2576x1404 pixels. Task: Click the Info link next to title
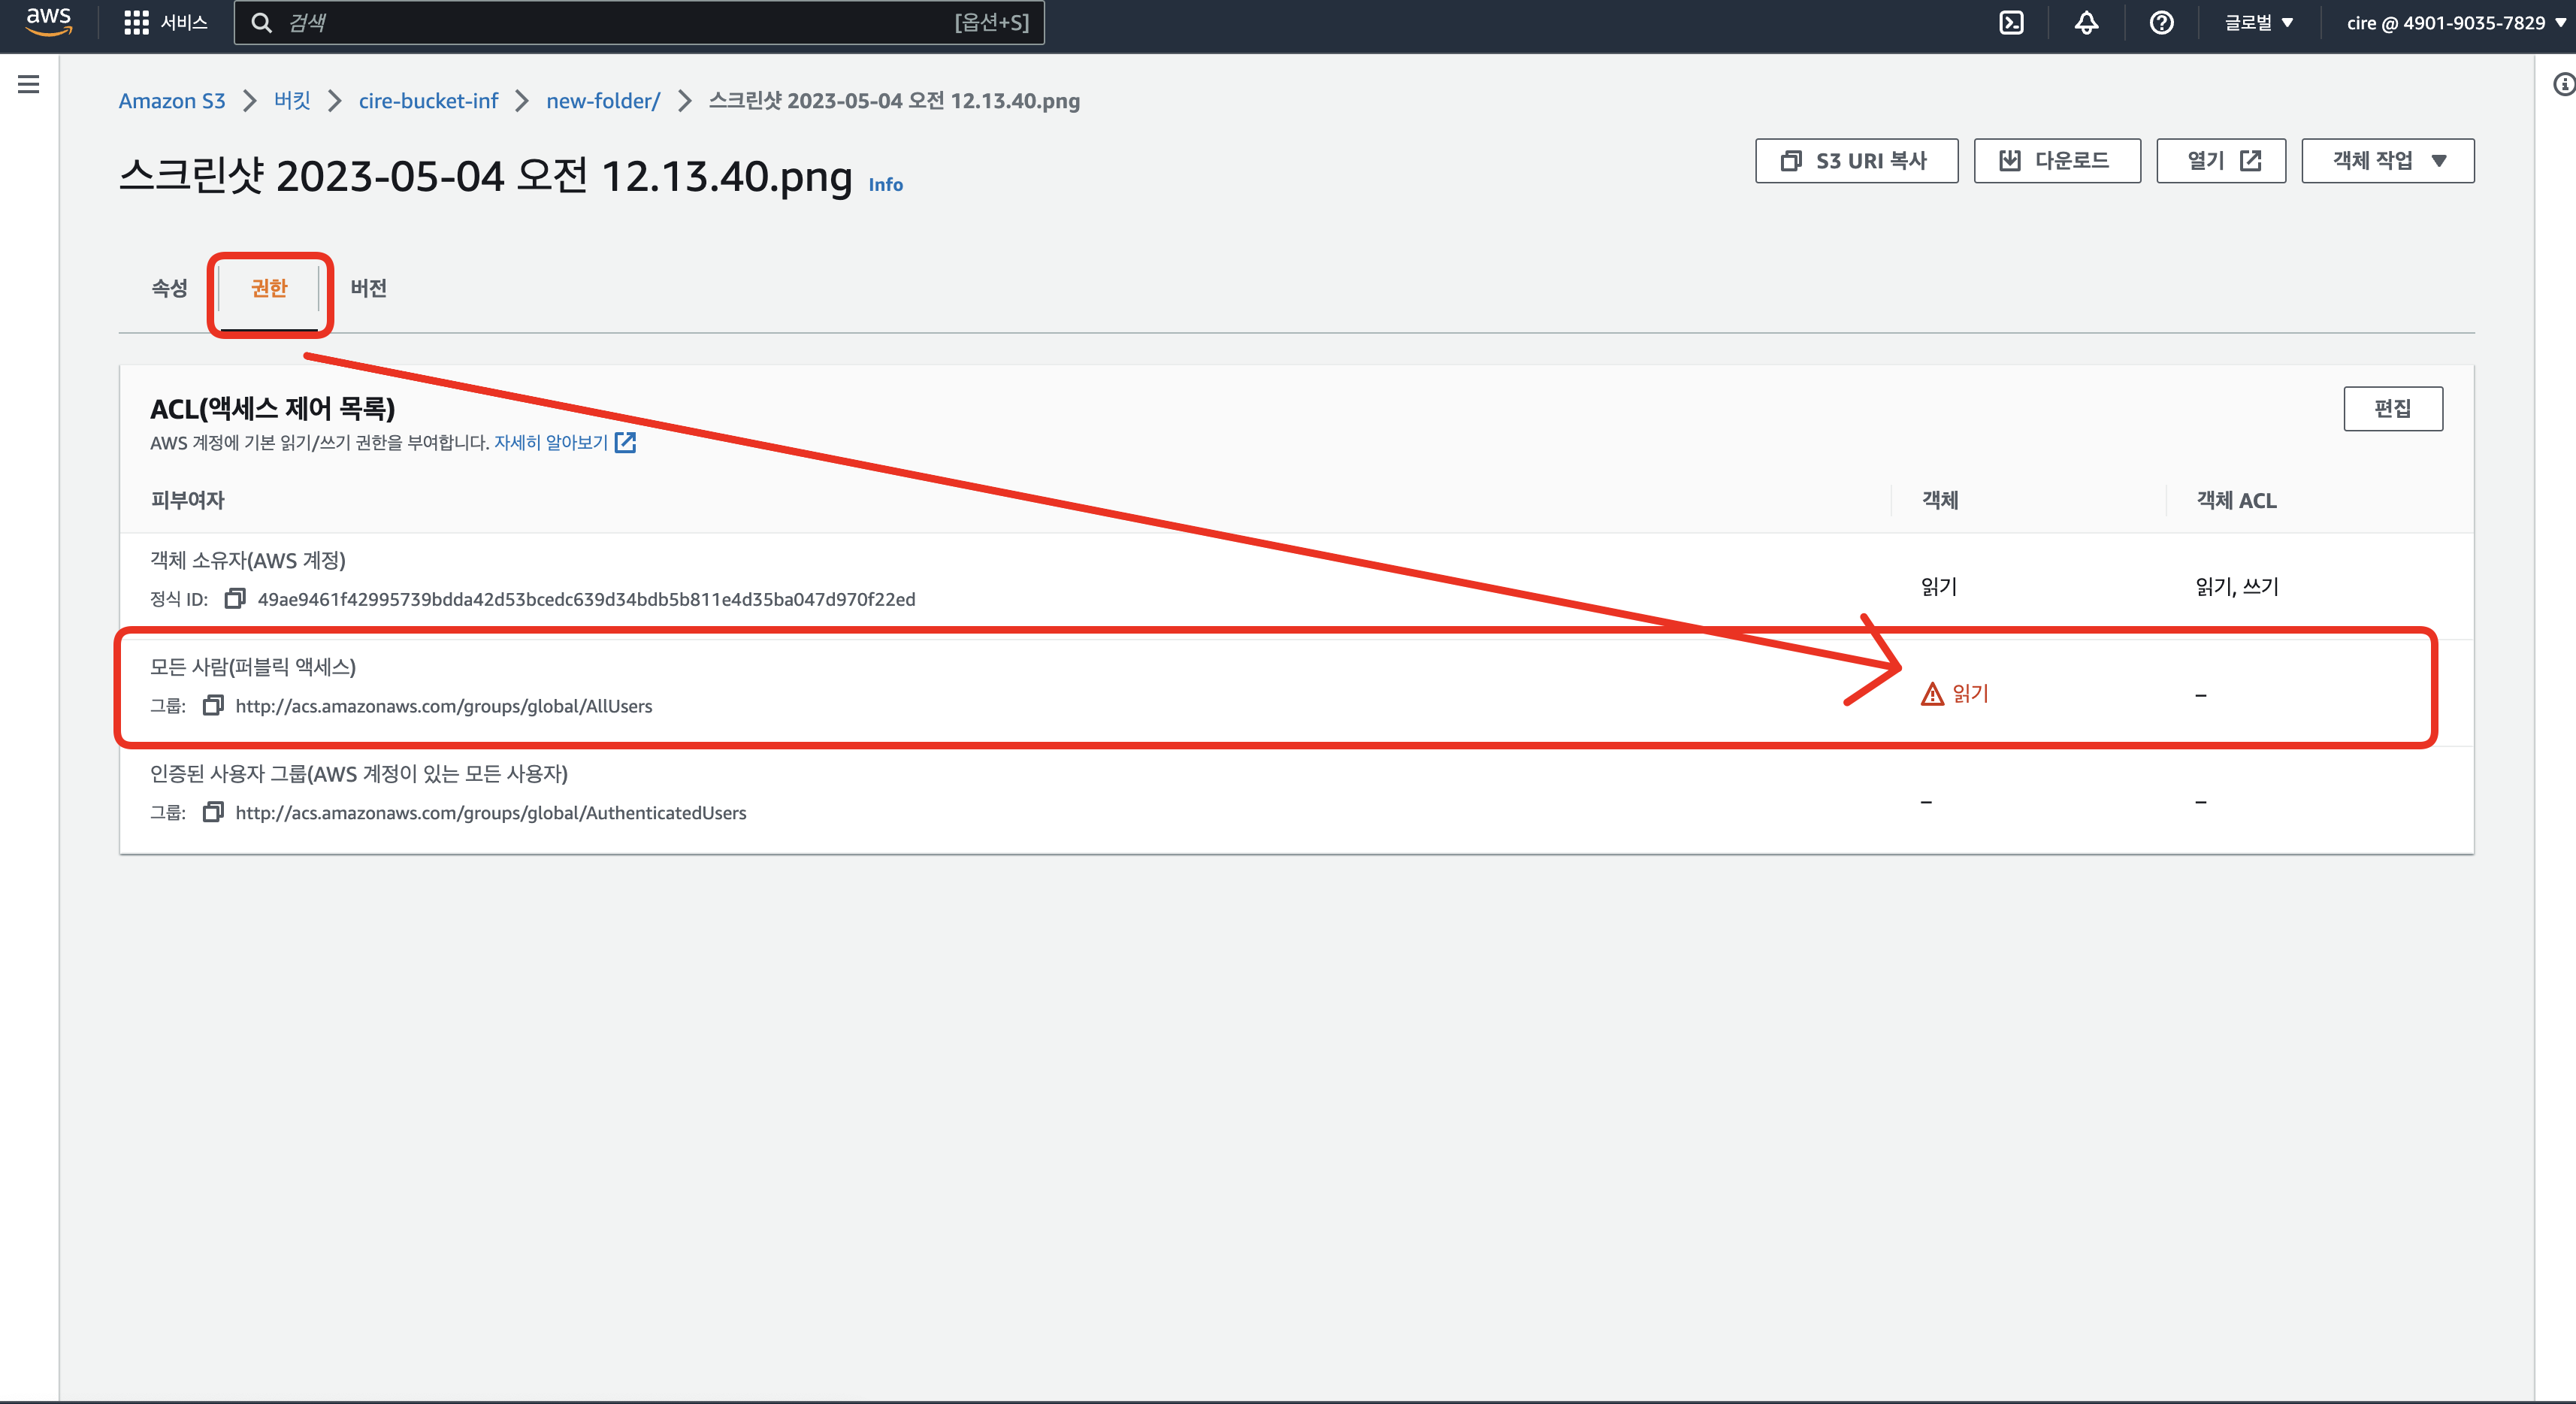pyautogui.click(x=885, y=184)
